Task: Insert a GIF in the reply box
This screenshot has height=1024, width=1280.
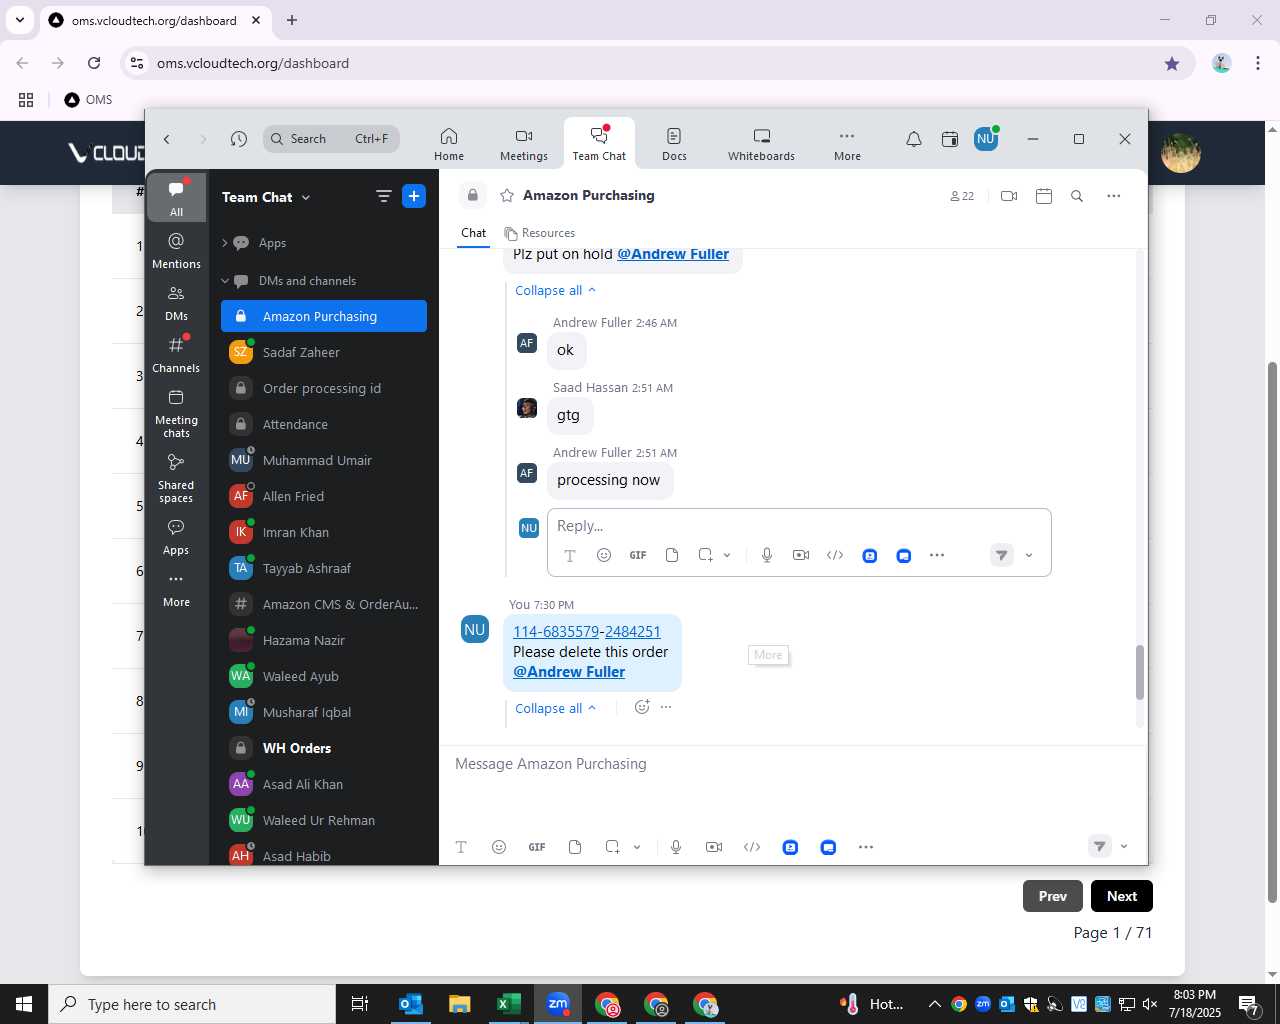Action: (x=638, y=555)
